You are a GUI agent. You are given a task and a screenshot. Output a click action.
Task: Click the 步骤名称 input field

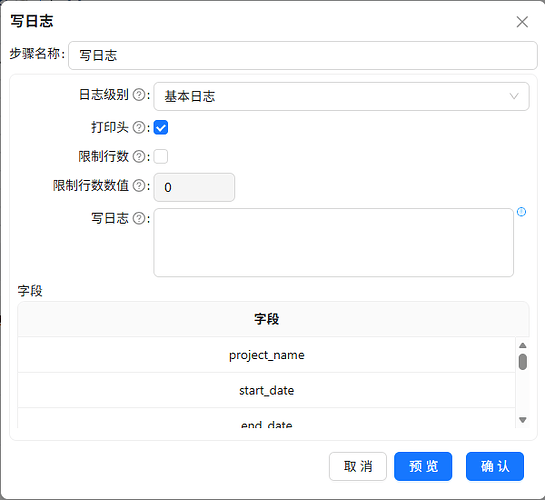pyautogui.click(x=303, y=55)
